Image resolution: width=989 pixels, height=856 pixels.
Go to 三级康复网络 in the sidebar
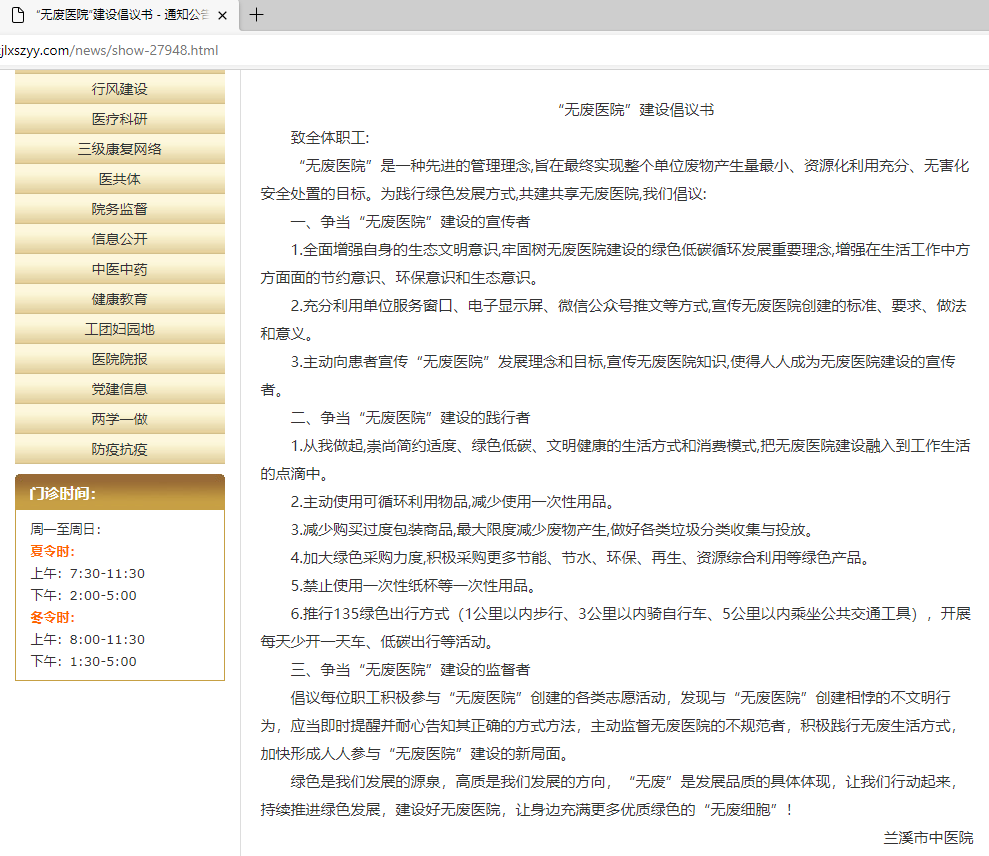pos(120,149)
